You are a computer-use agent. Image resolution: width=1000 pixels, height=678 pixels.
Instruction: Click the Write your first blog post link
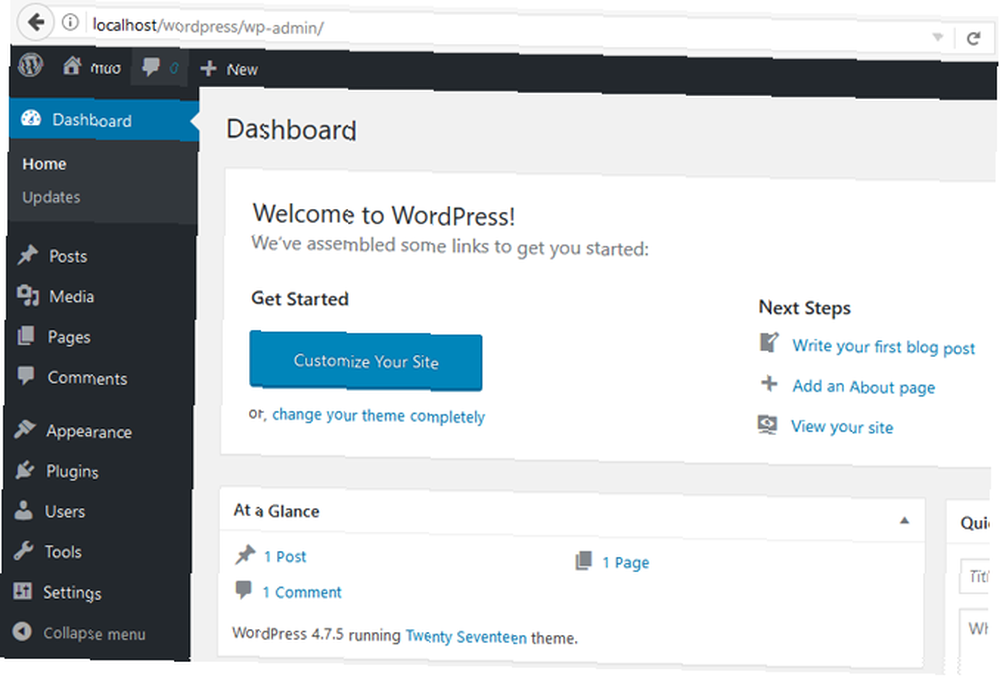click(884, 347)
